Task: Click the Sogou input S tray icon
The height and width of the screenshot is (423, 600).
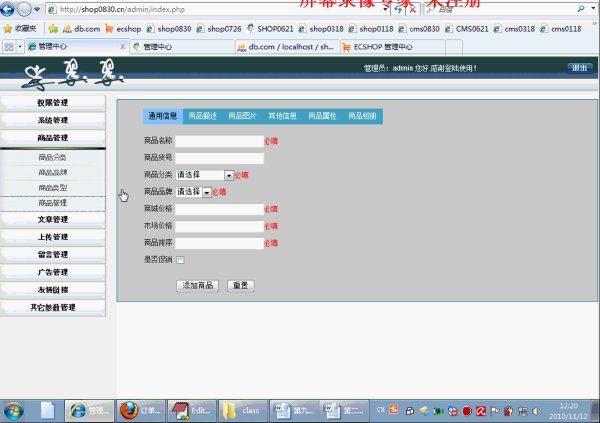Action: [x=393, y=410]
